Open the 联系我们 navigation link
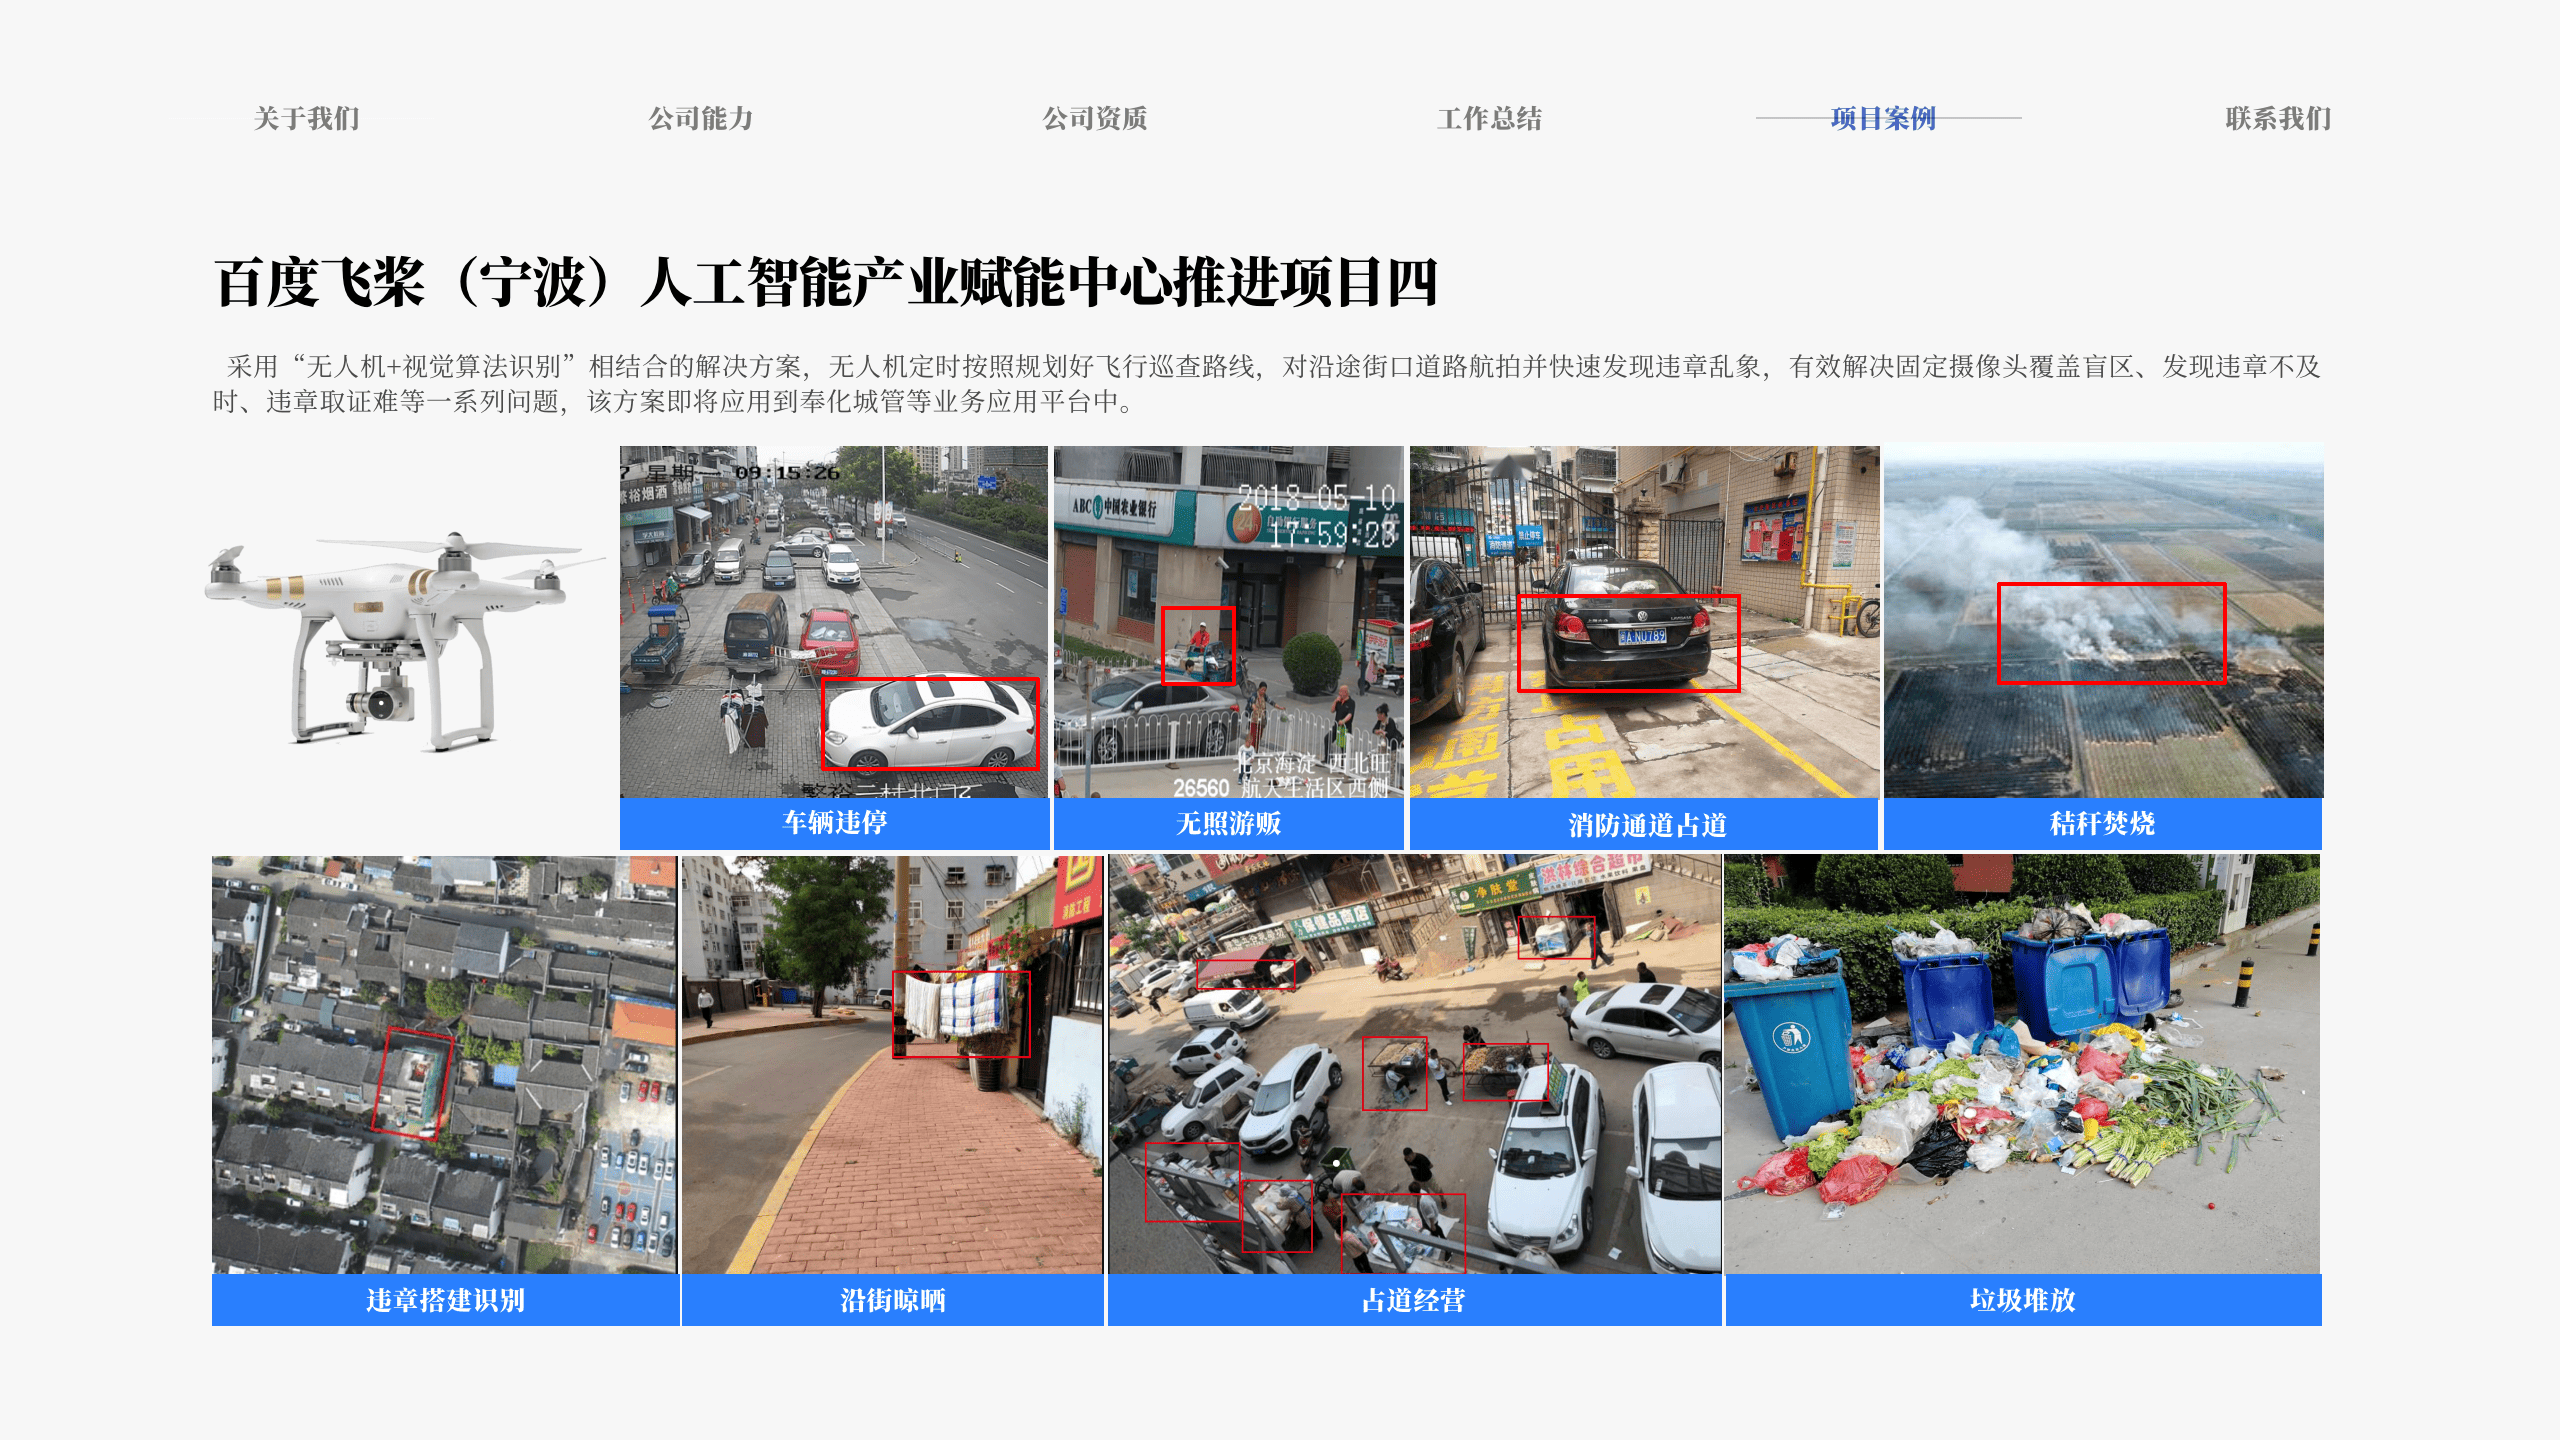The height and width of the screenshot is (1440, 2560). coord(2277,118)
